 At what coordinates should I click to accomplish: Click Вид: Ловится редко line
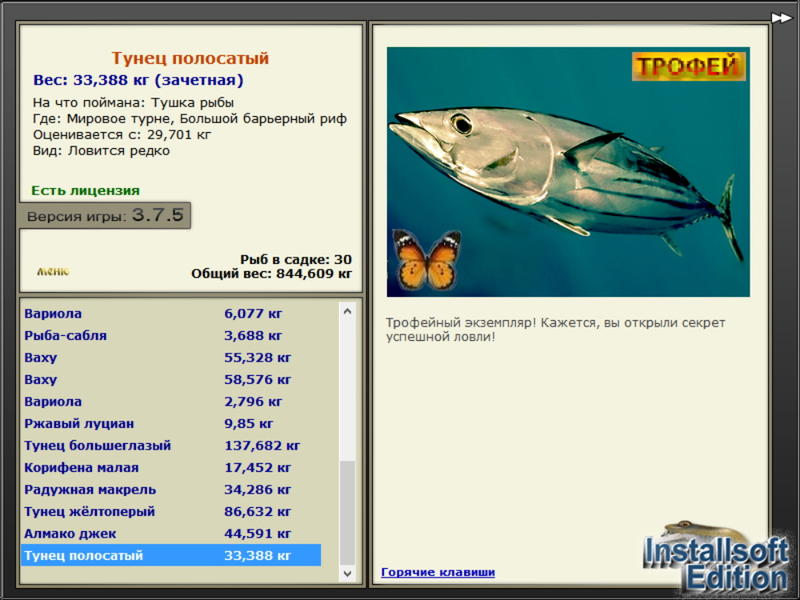(101, 151)
